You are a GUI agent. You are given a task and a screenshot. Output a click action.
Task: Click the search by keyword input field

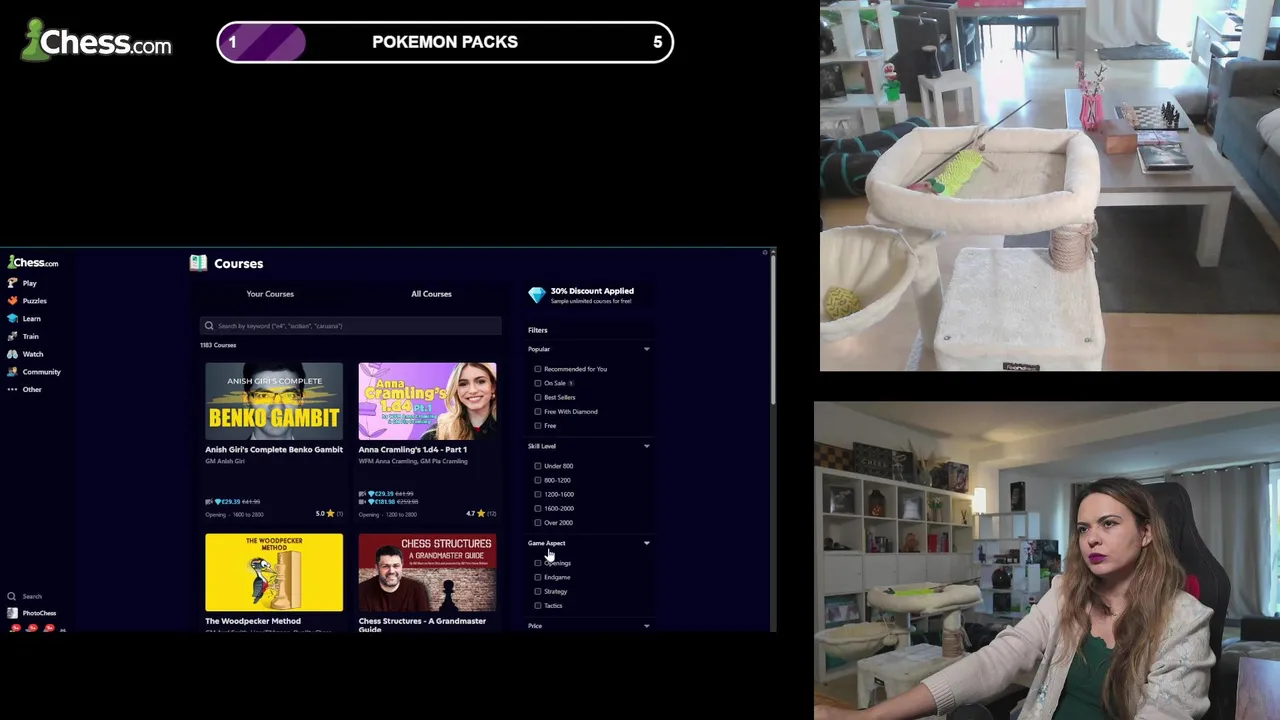[351, 326]
